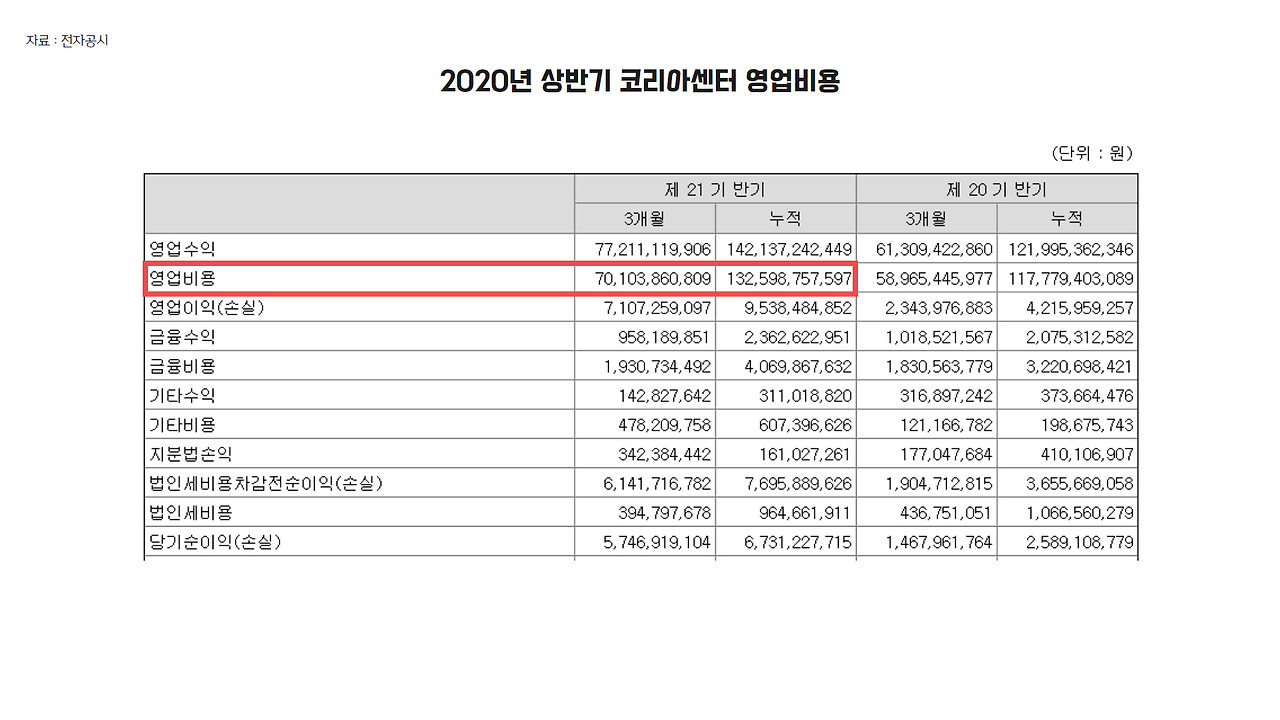Select the 금융수익 row label
Screen dimensions: 1280x720
coord(182,337)
